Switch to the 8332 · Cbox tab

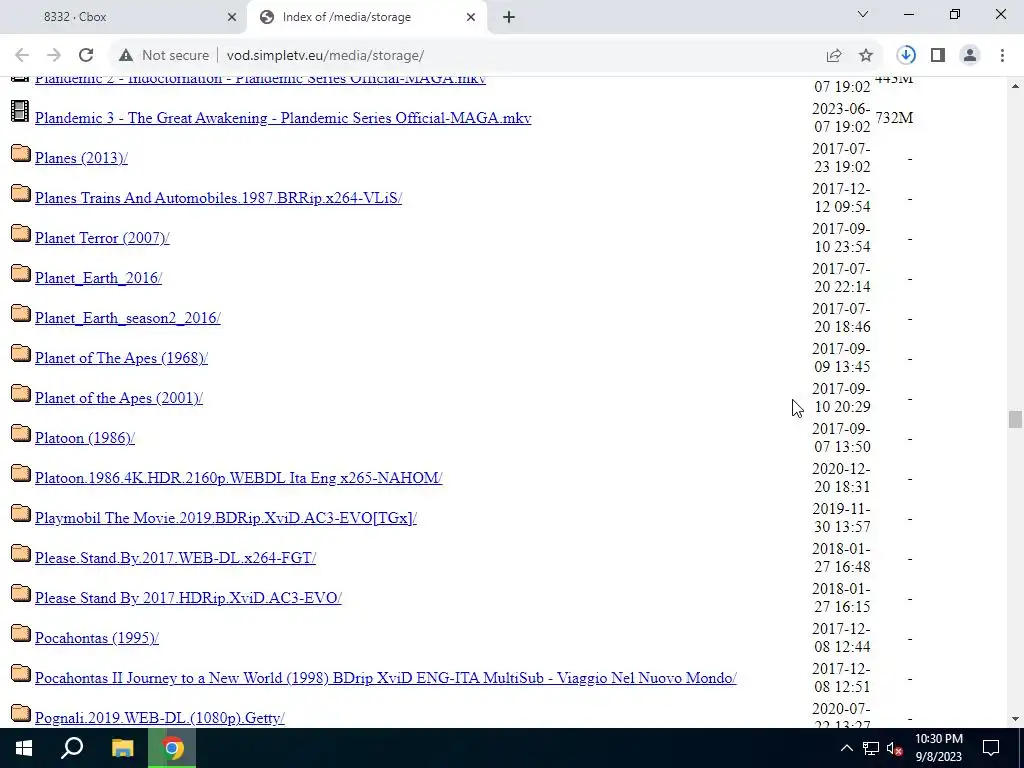(x=123, y=17)
